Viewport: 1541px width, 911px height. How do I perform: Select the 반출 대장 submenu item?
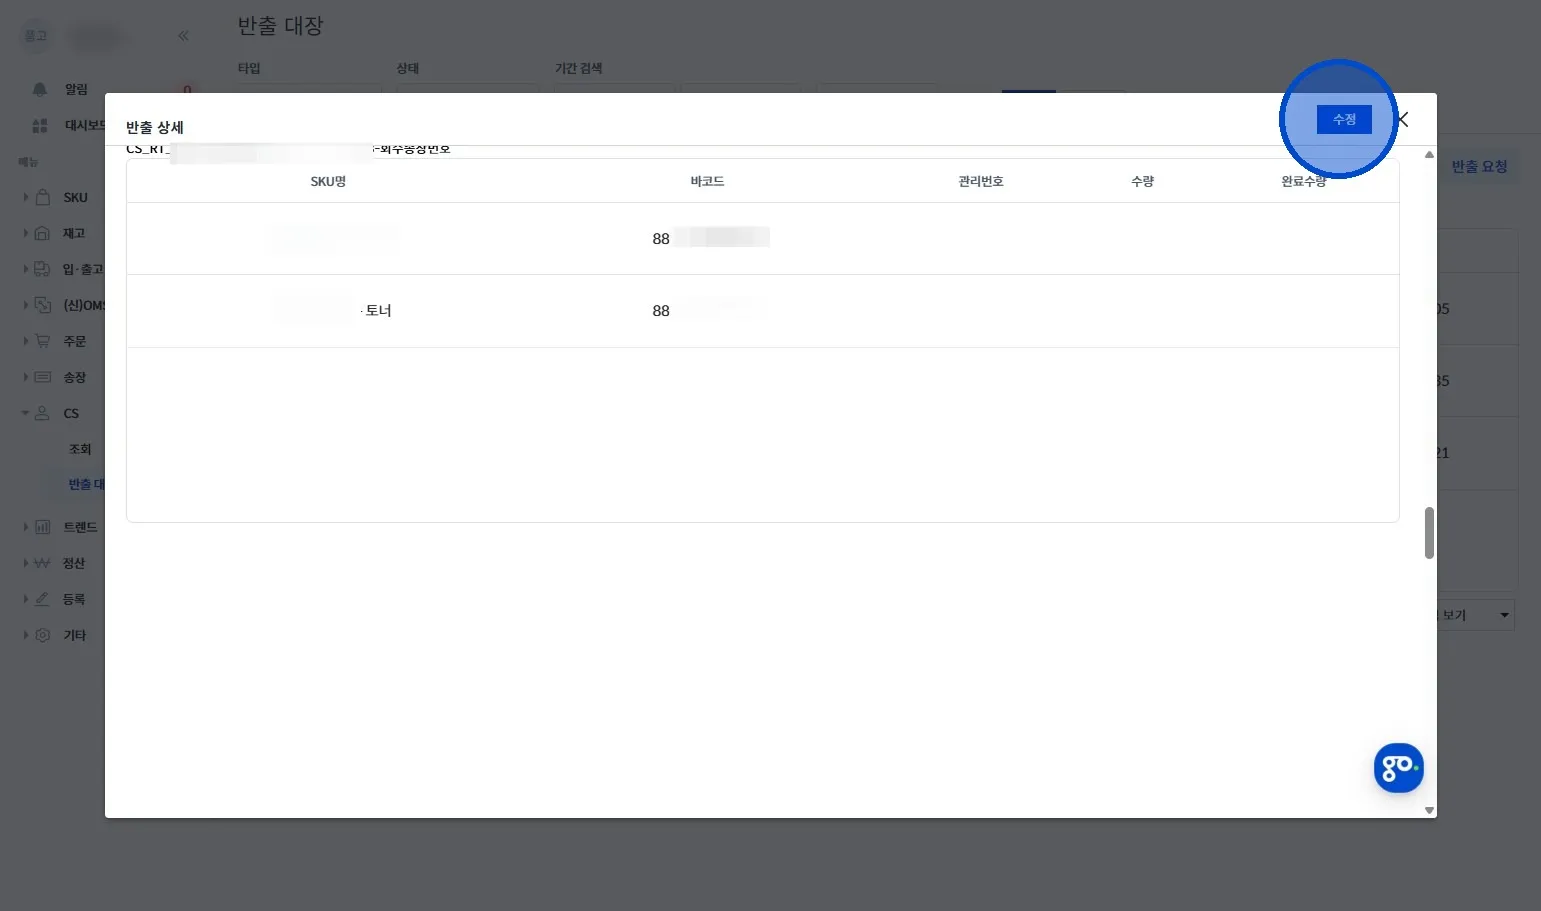pos(86,484)
